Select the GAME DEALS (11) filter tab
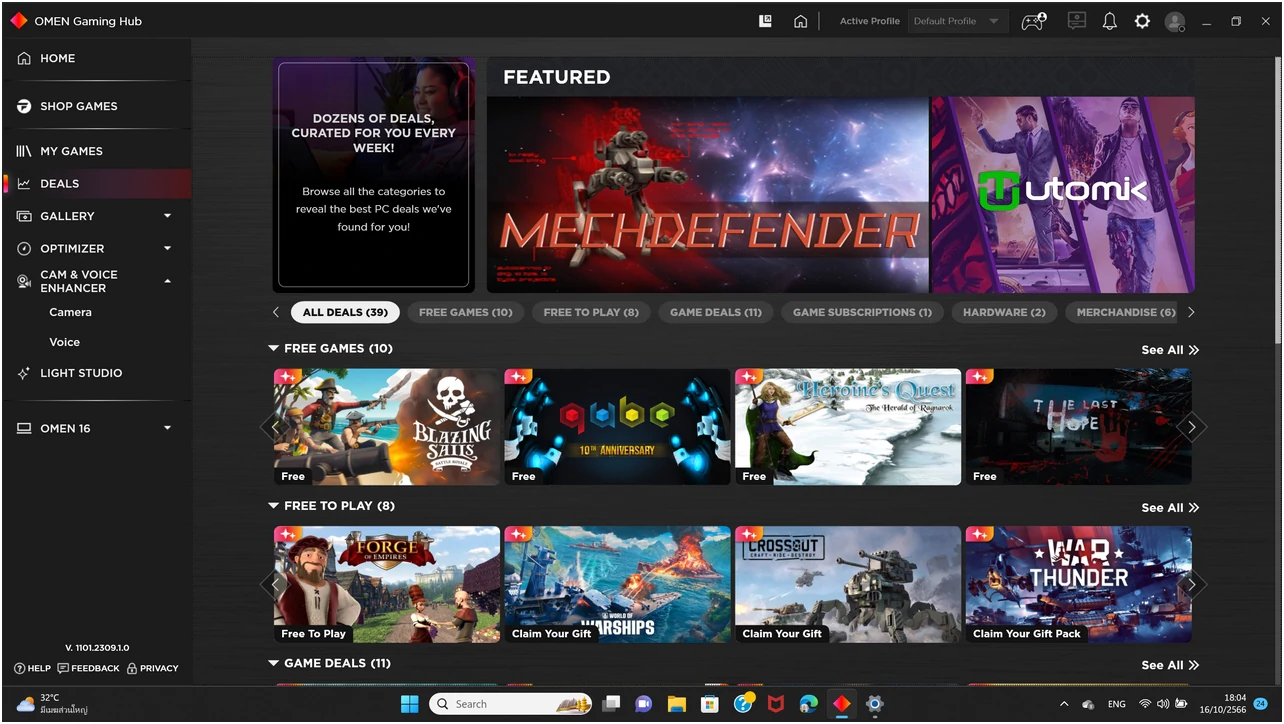The image size is (1284, 724). point(715,312)
